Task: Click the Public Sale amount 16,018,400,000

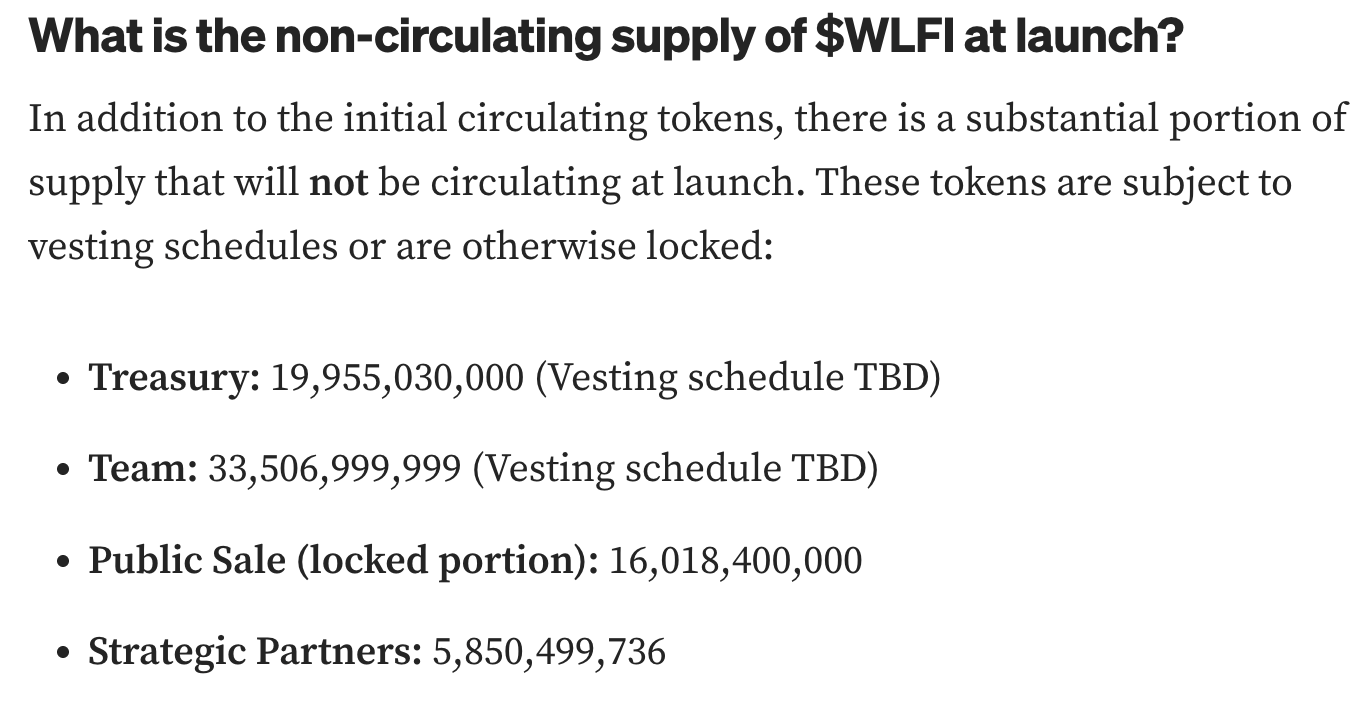Action: tap(736, 561)
